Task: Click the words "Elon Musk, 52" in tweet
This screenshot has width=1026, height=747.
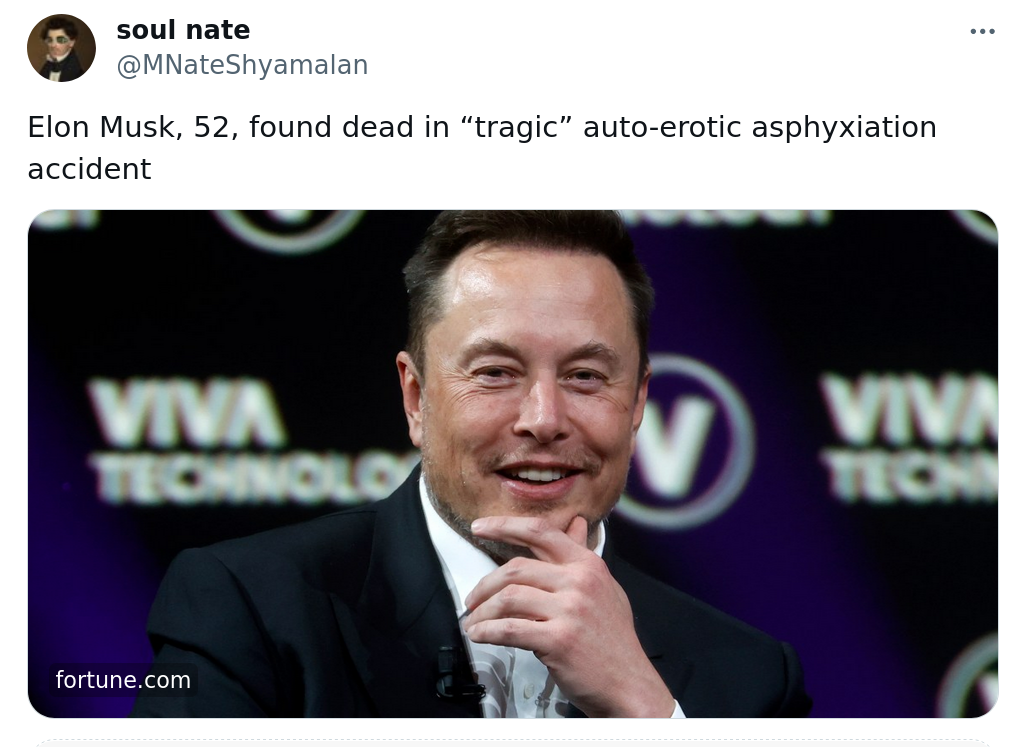Action: [128, 127]
